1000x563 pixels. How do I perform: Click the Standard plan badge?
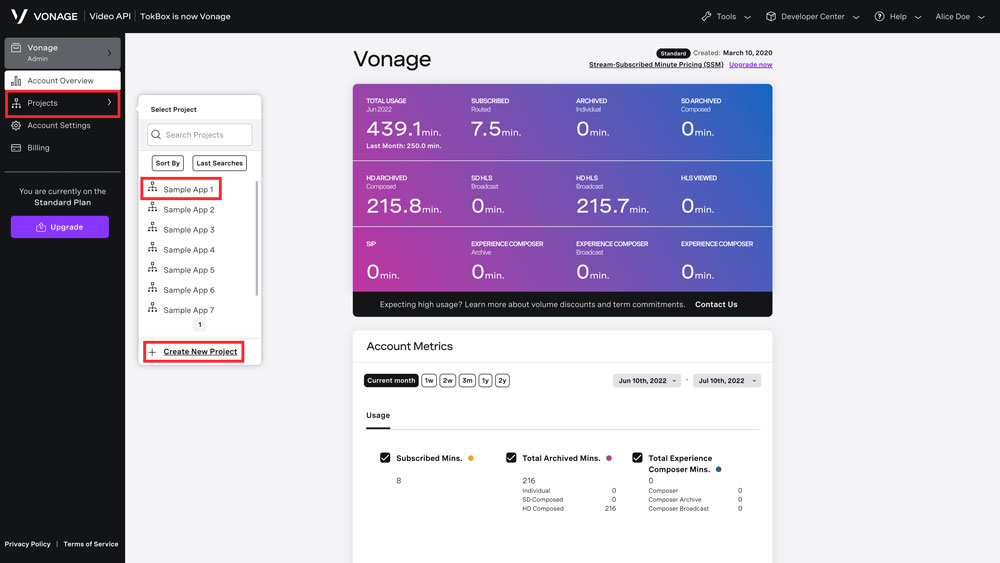pyautogui.click(x=673, y=54)
